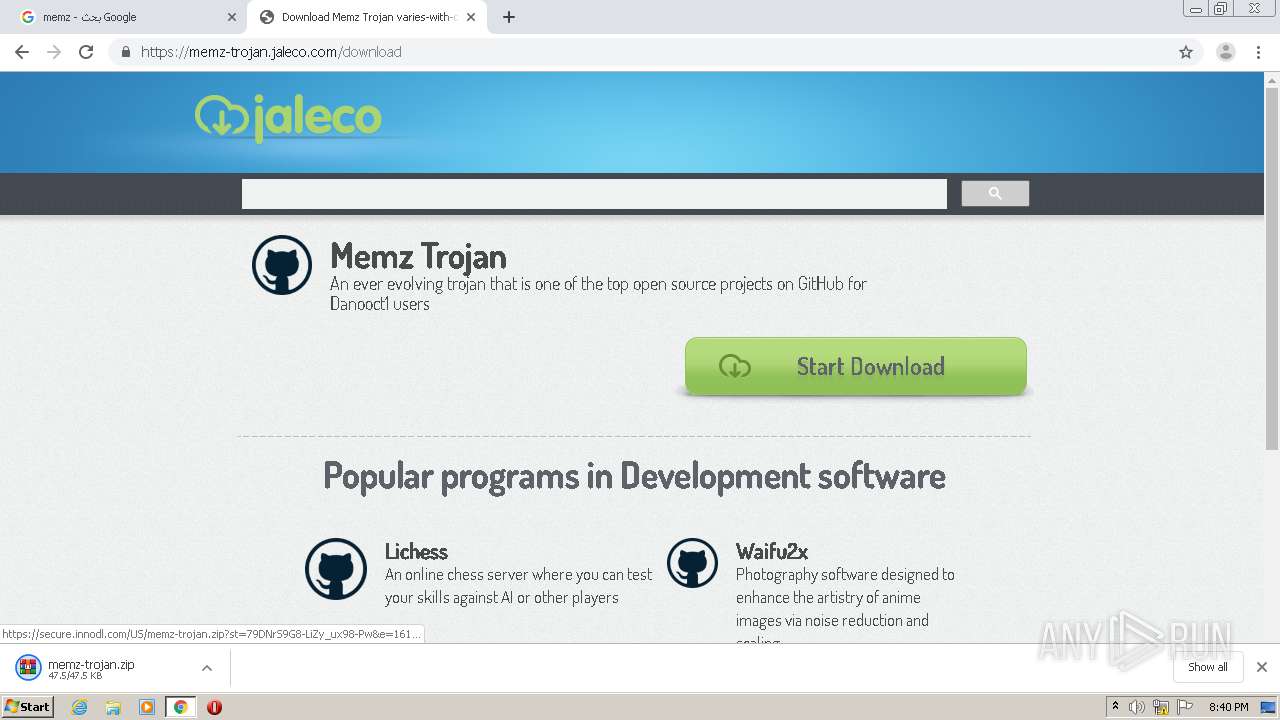This screenshot has height=720, width=1280.
Task: Expand the memz-trojan.zip download options arrow
Action: [207, 668]
